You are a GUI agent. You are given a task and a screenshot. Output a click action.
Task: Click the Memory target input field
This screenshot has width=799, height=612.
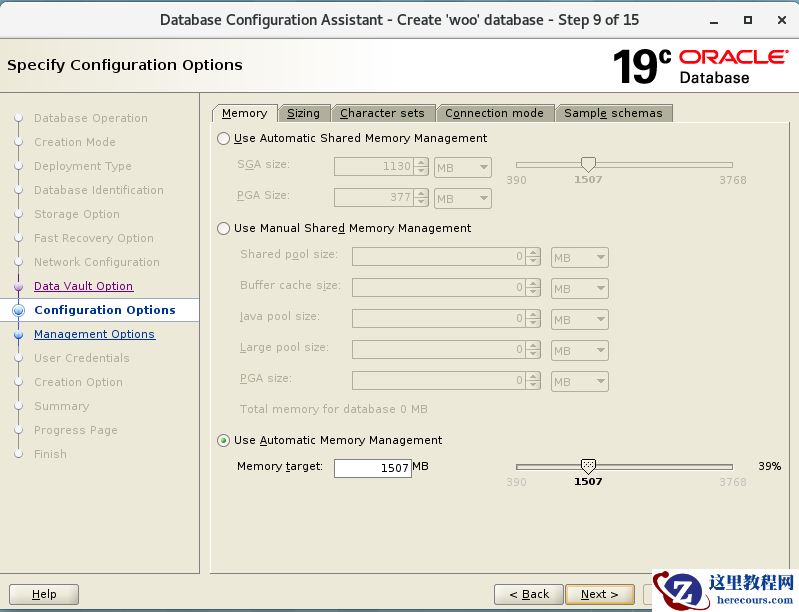(x=372, y=468)
